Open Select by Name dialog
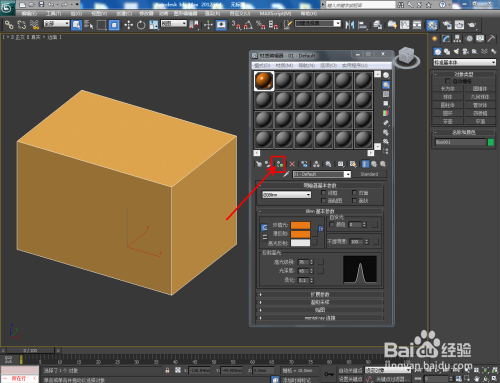Screen dimensions: 500x383 89,25
